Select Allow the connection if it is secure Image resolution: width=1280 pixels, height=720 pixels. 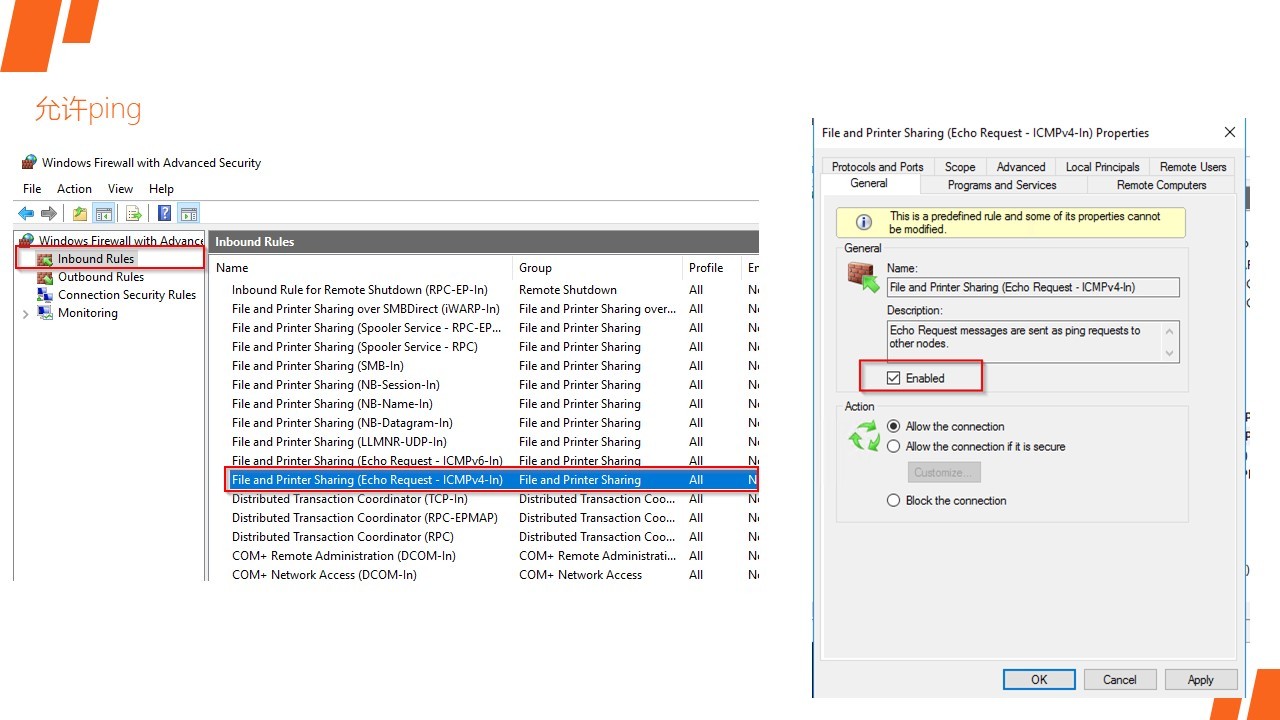[x=894, y=446]
